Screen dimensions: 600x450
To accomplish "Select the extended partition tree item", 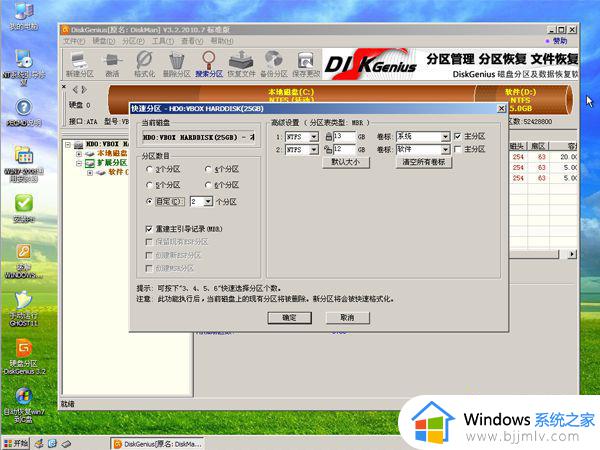I will click(x=112, y=163).
